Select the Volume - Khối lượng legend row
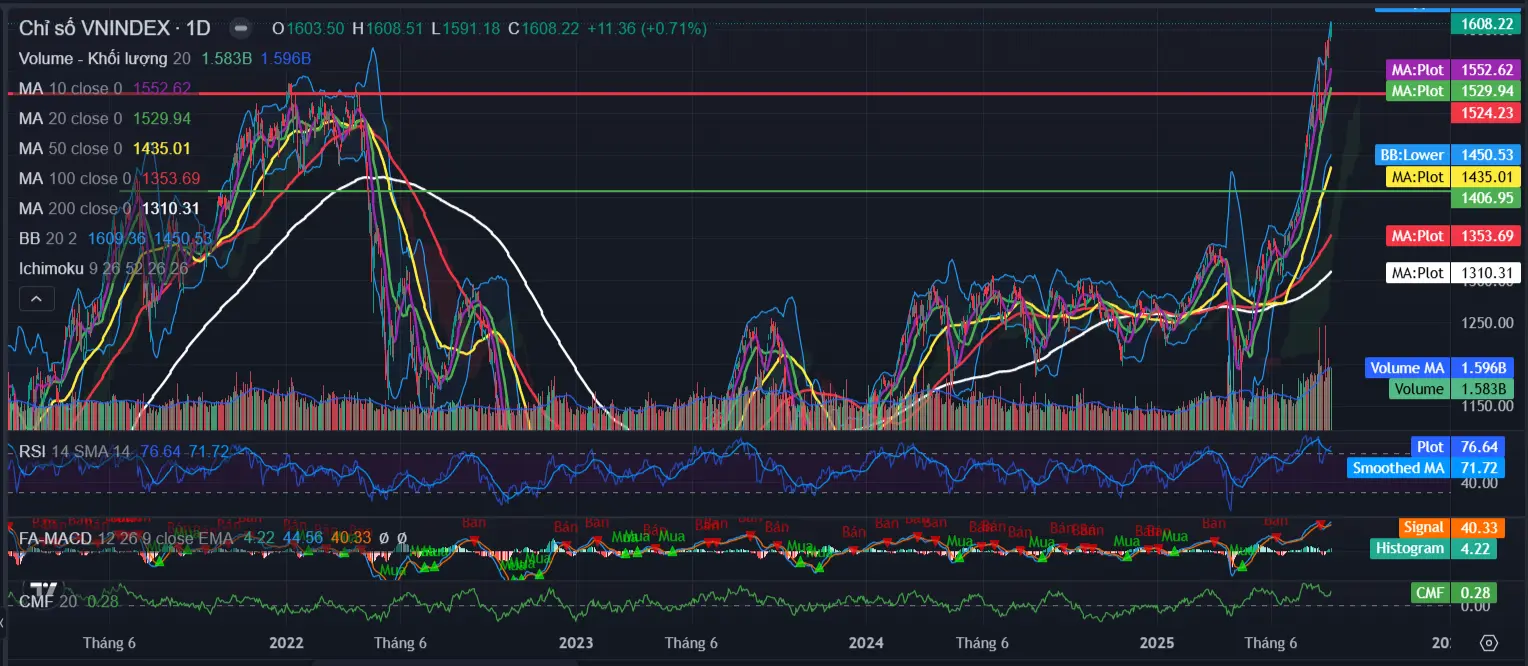Screen dimensions: 1528x666 (165, 59)
